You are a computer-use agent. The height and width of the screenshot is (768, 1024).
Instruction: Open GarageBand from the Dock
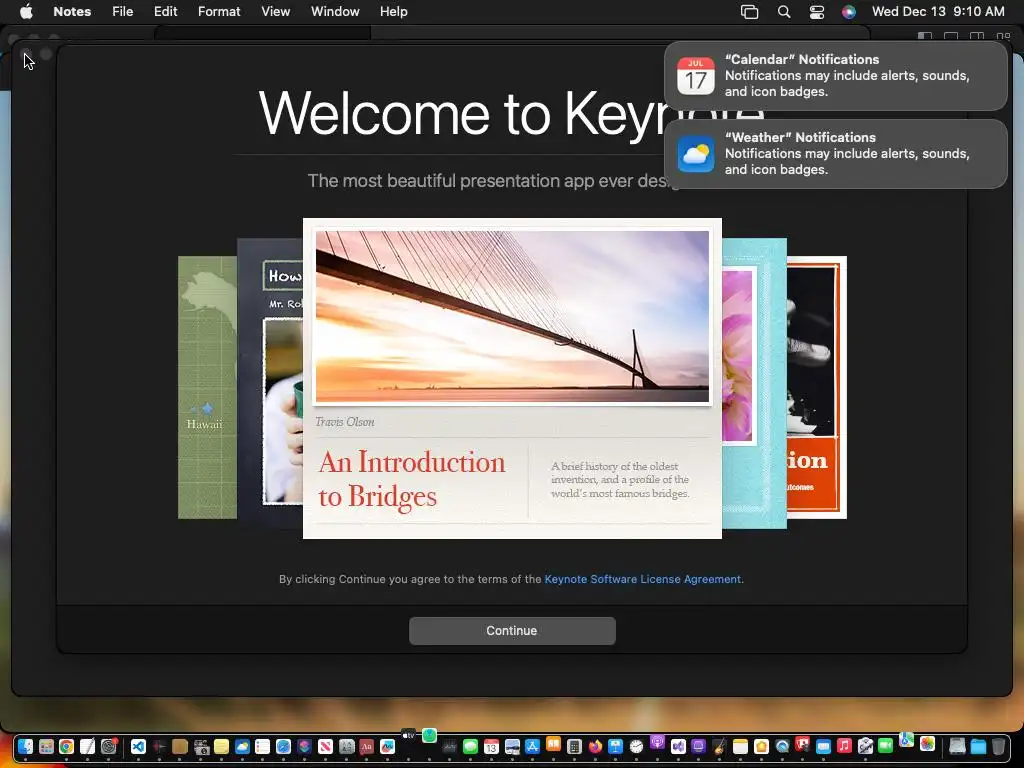click(719, 746)
